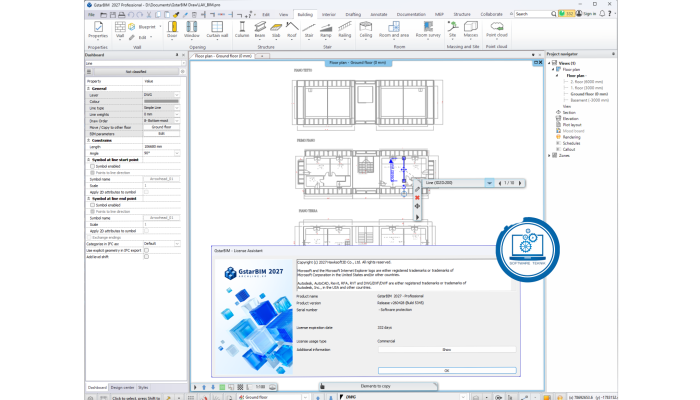Viewport: 700px width, 400px height.
Task: Click the up arrow in view toolbar
Action: pos(204,387)
